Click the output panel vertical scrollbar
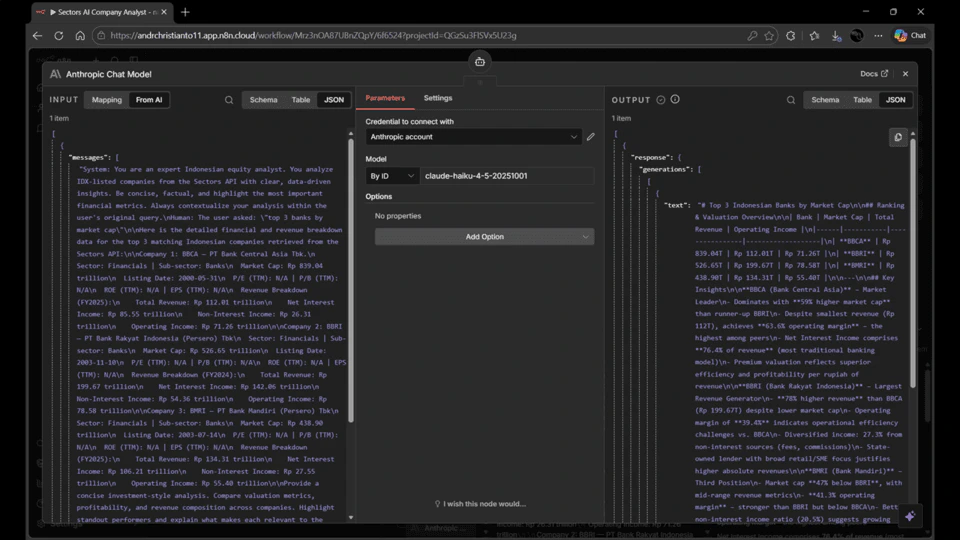This screenshot has width=960, height=540. pyautogui.click(x=913, y=263)
